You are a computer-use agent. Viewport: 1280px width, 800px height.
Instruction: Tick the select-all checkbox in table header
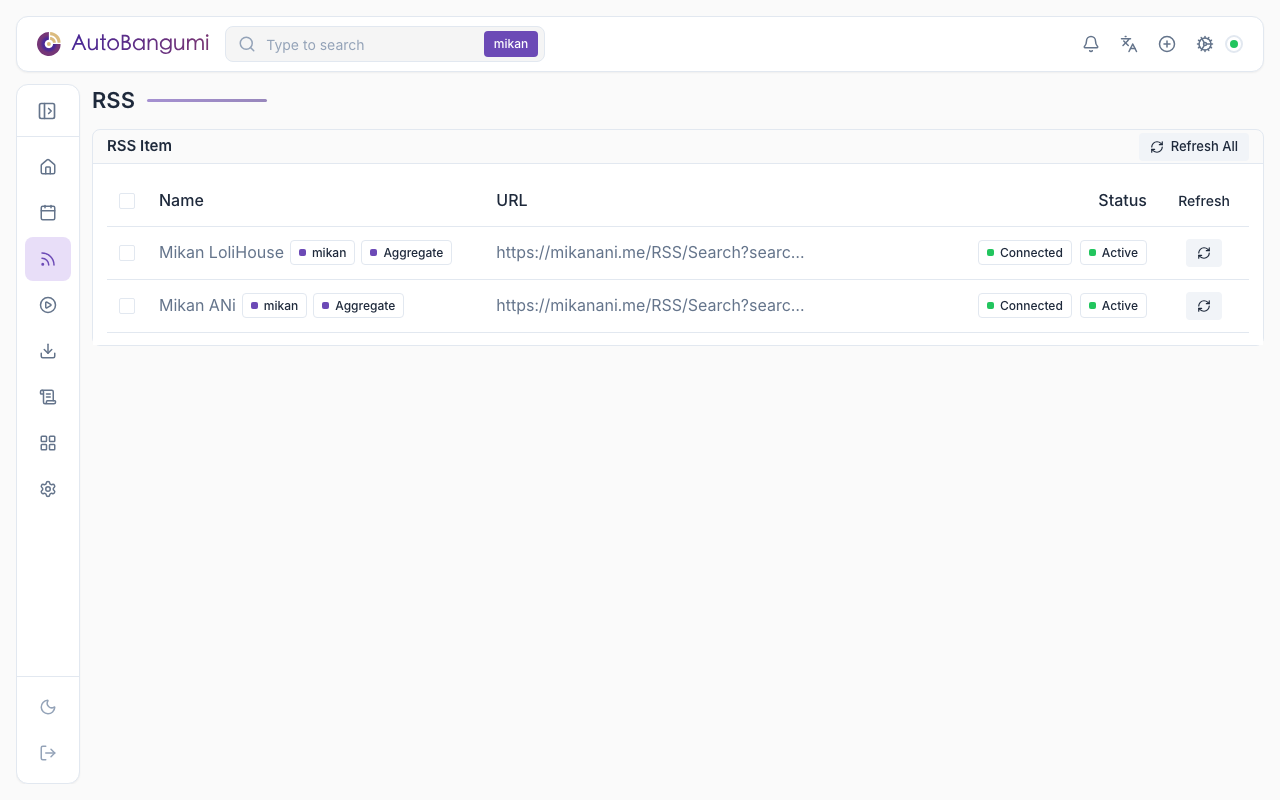click(127, 201)
